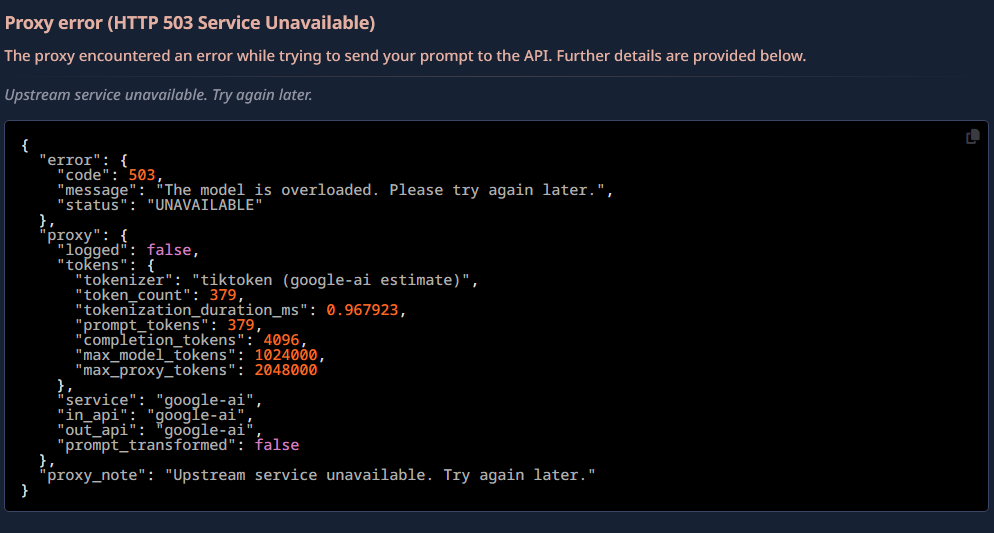Click the Proxy error HTTP 503 heading
This screenshot has height=533, width=994.
click(190, 23)
